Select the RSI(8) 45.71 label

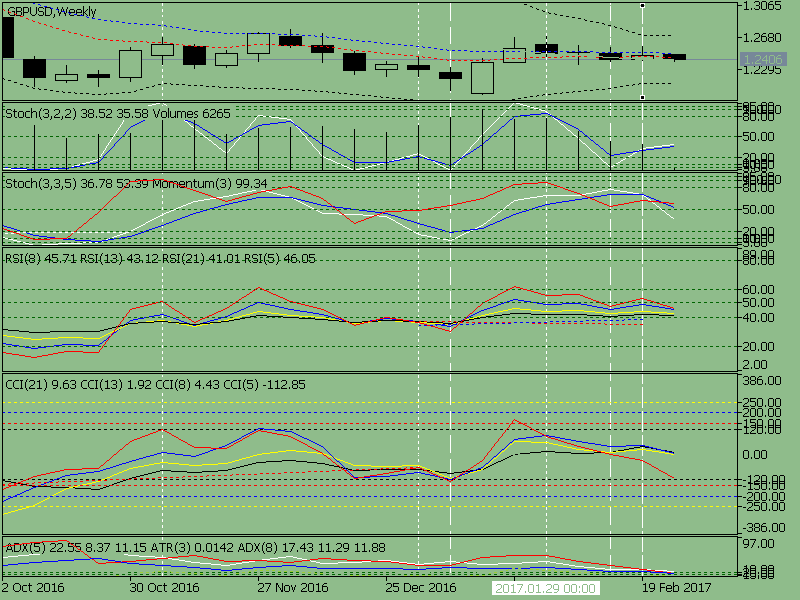(x=41, y=259)
